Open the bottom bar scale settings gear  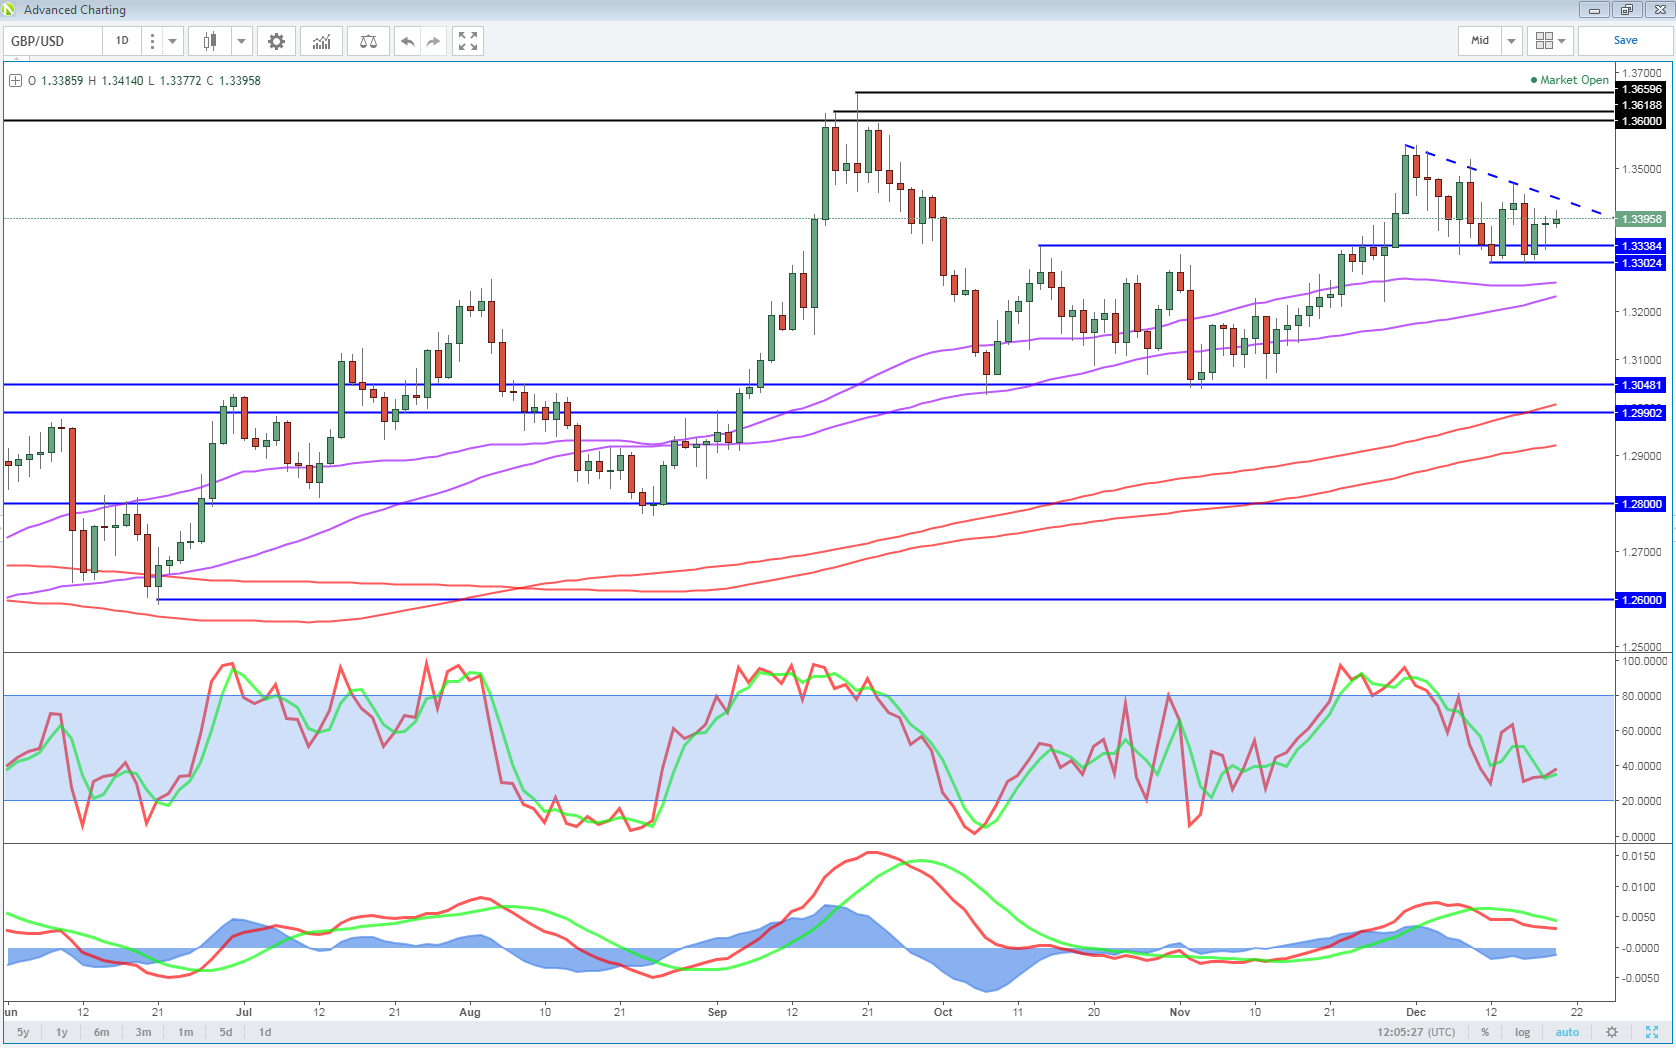click(x=1612, y=1032)
